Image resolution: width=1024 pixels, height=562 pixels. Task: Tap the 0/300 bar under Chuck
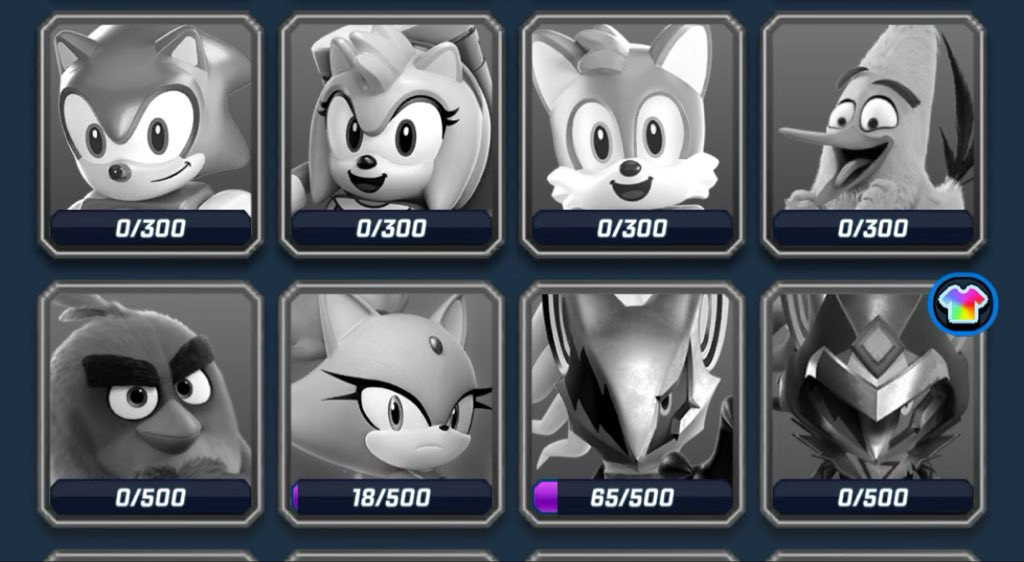pos(873,228)
